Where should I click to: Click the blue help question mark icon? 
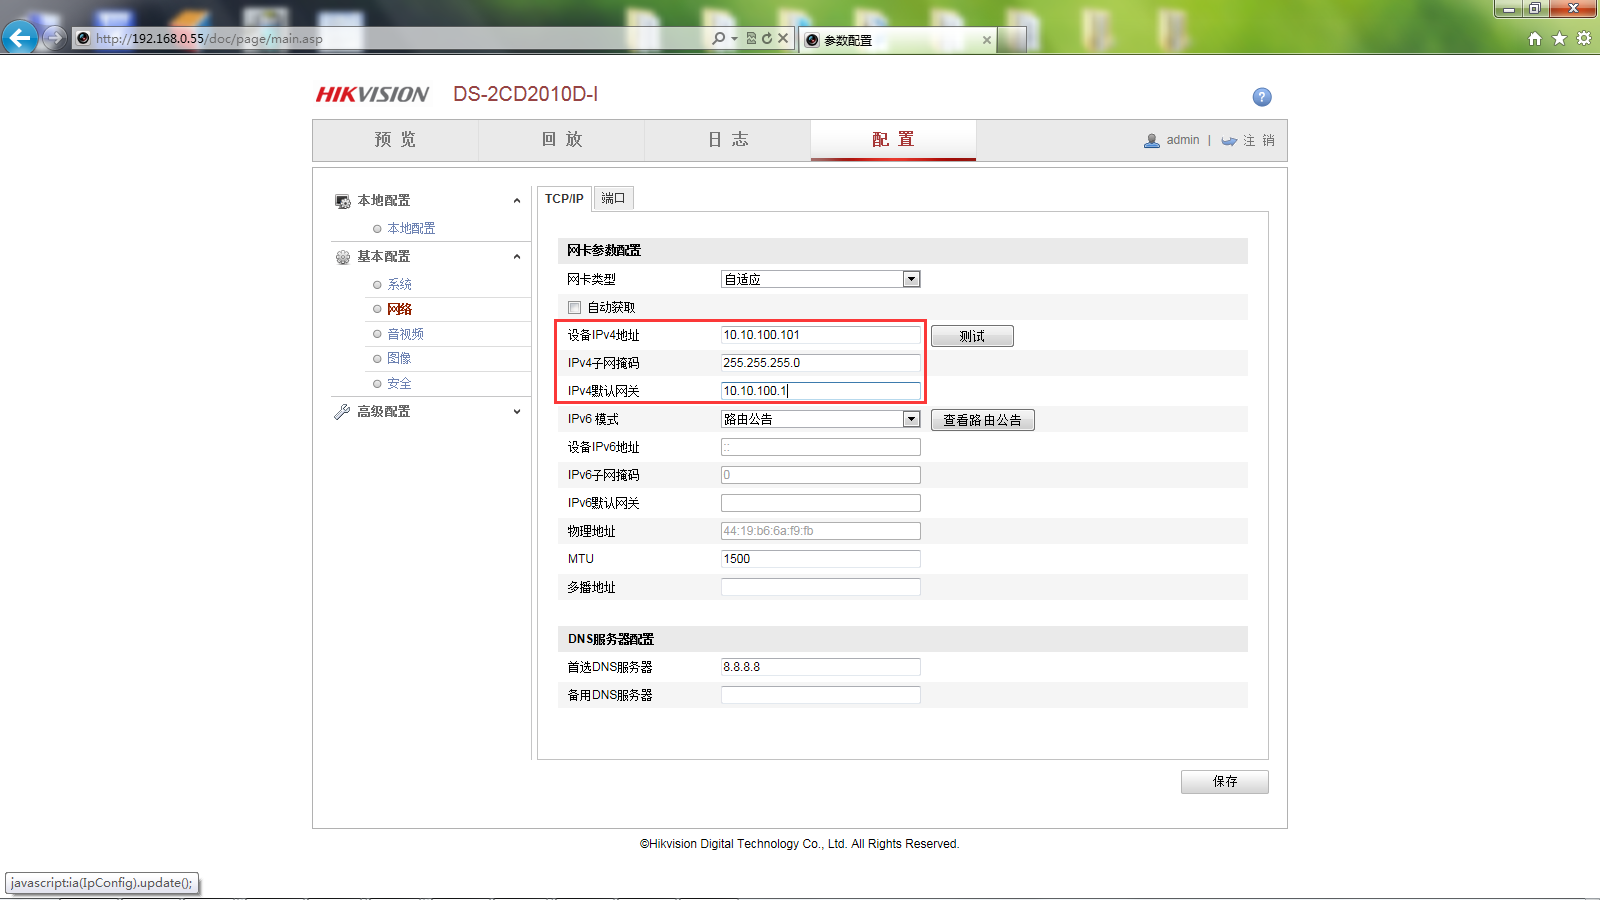tap(1262, 97)
